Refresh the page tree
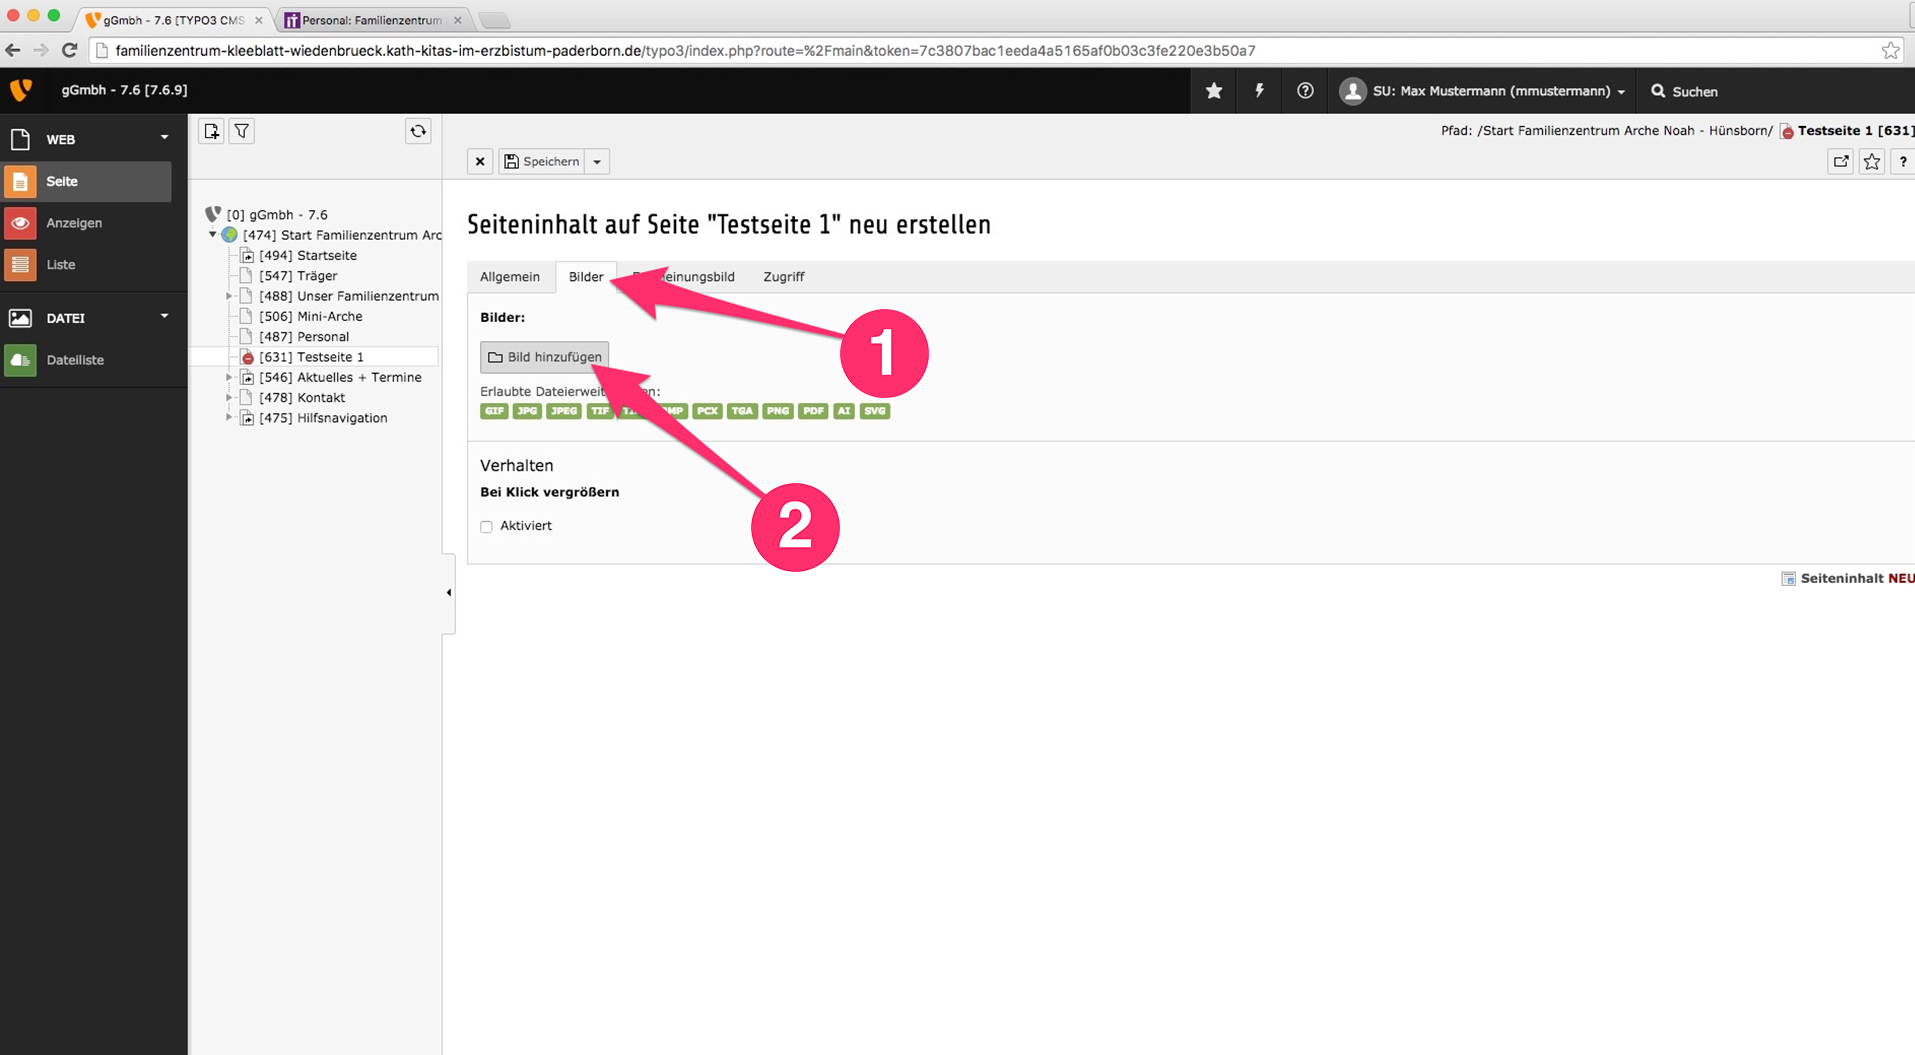The width and height of the screenshot is (1915, 1055). click(418, 131)
